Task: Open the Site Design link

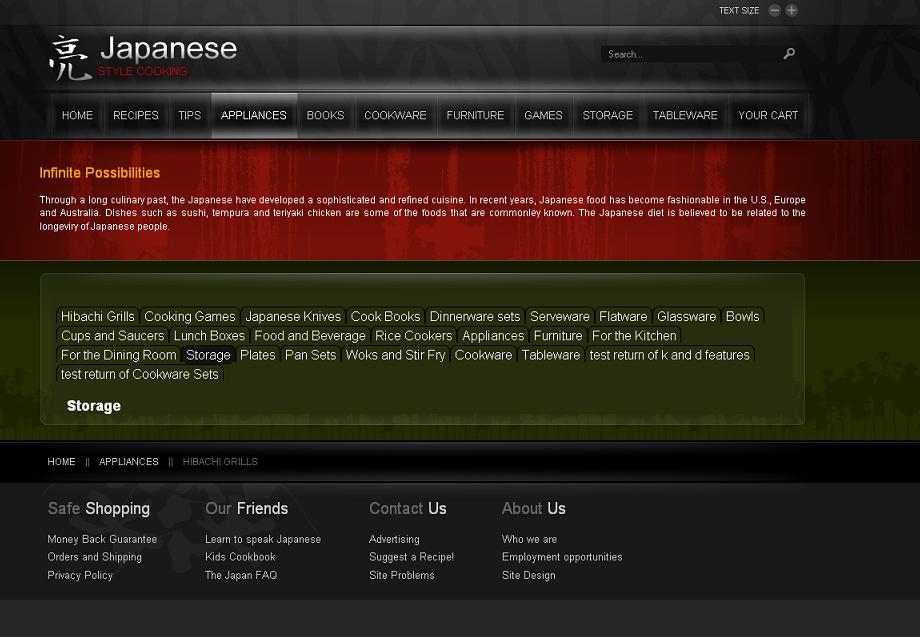Action: (529, 575)
